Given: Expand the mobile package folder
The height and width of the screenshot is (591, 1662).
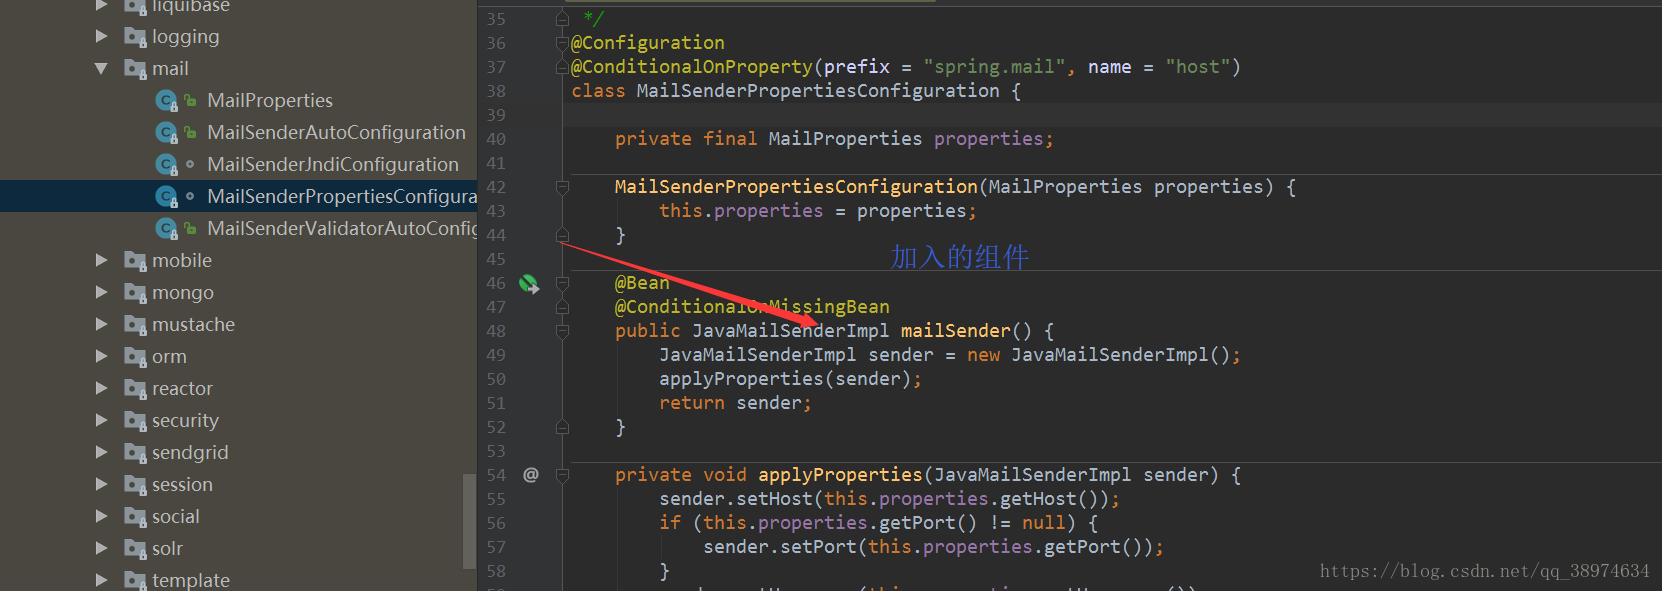Looking at the screenshot, I should tap(101, 260).
